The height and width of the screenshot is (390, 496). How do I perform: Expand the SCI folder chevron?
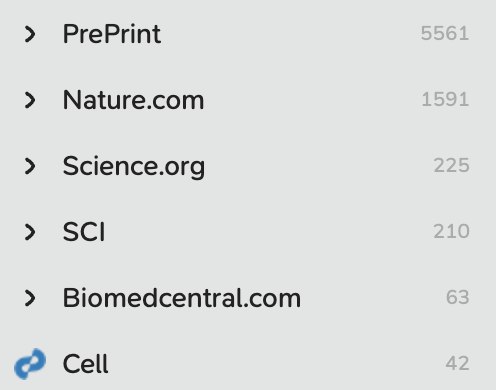tap(30, 232)
